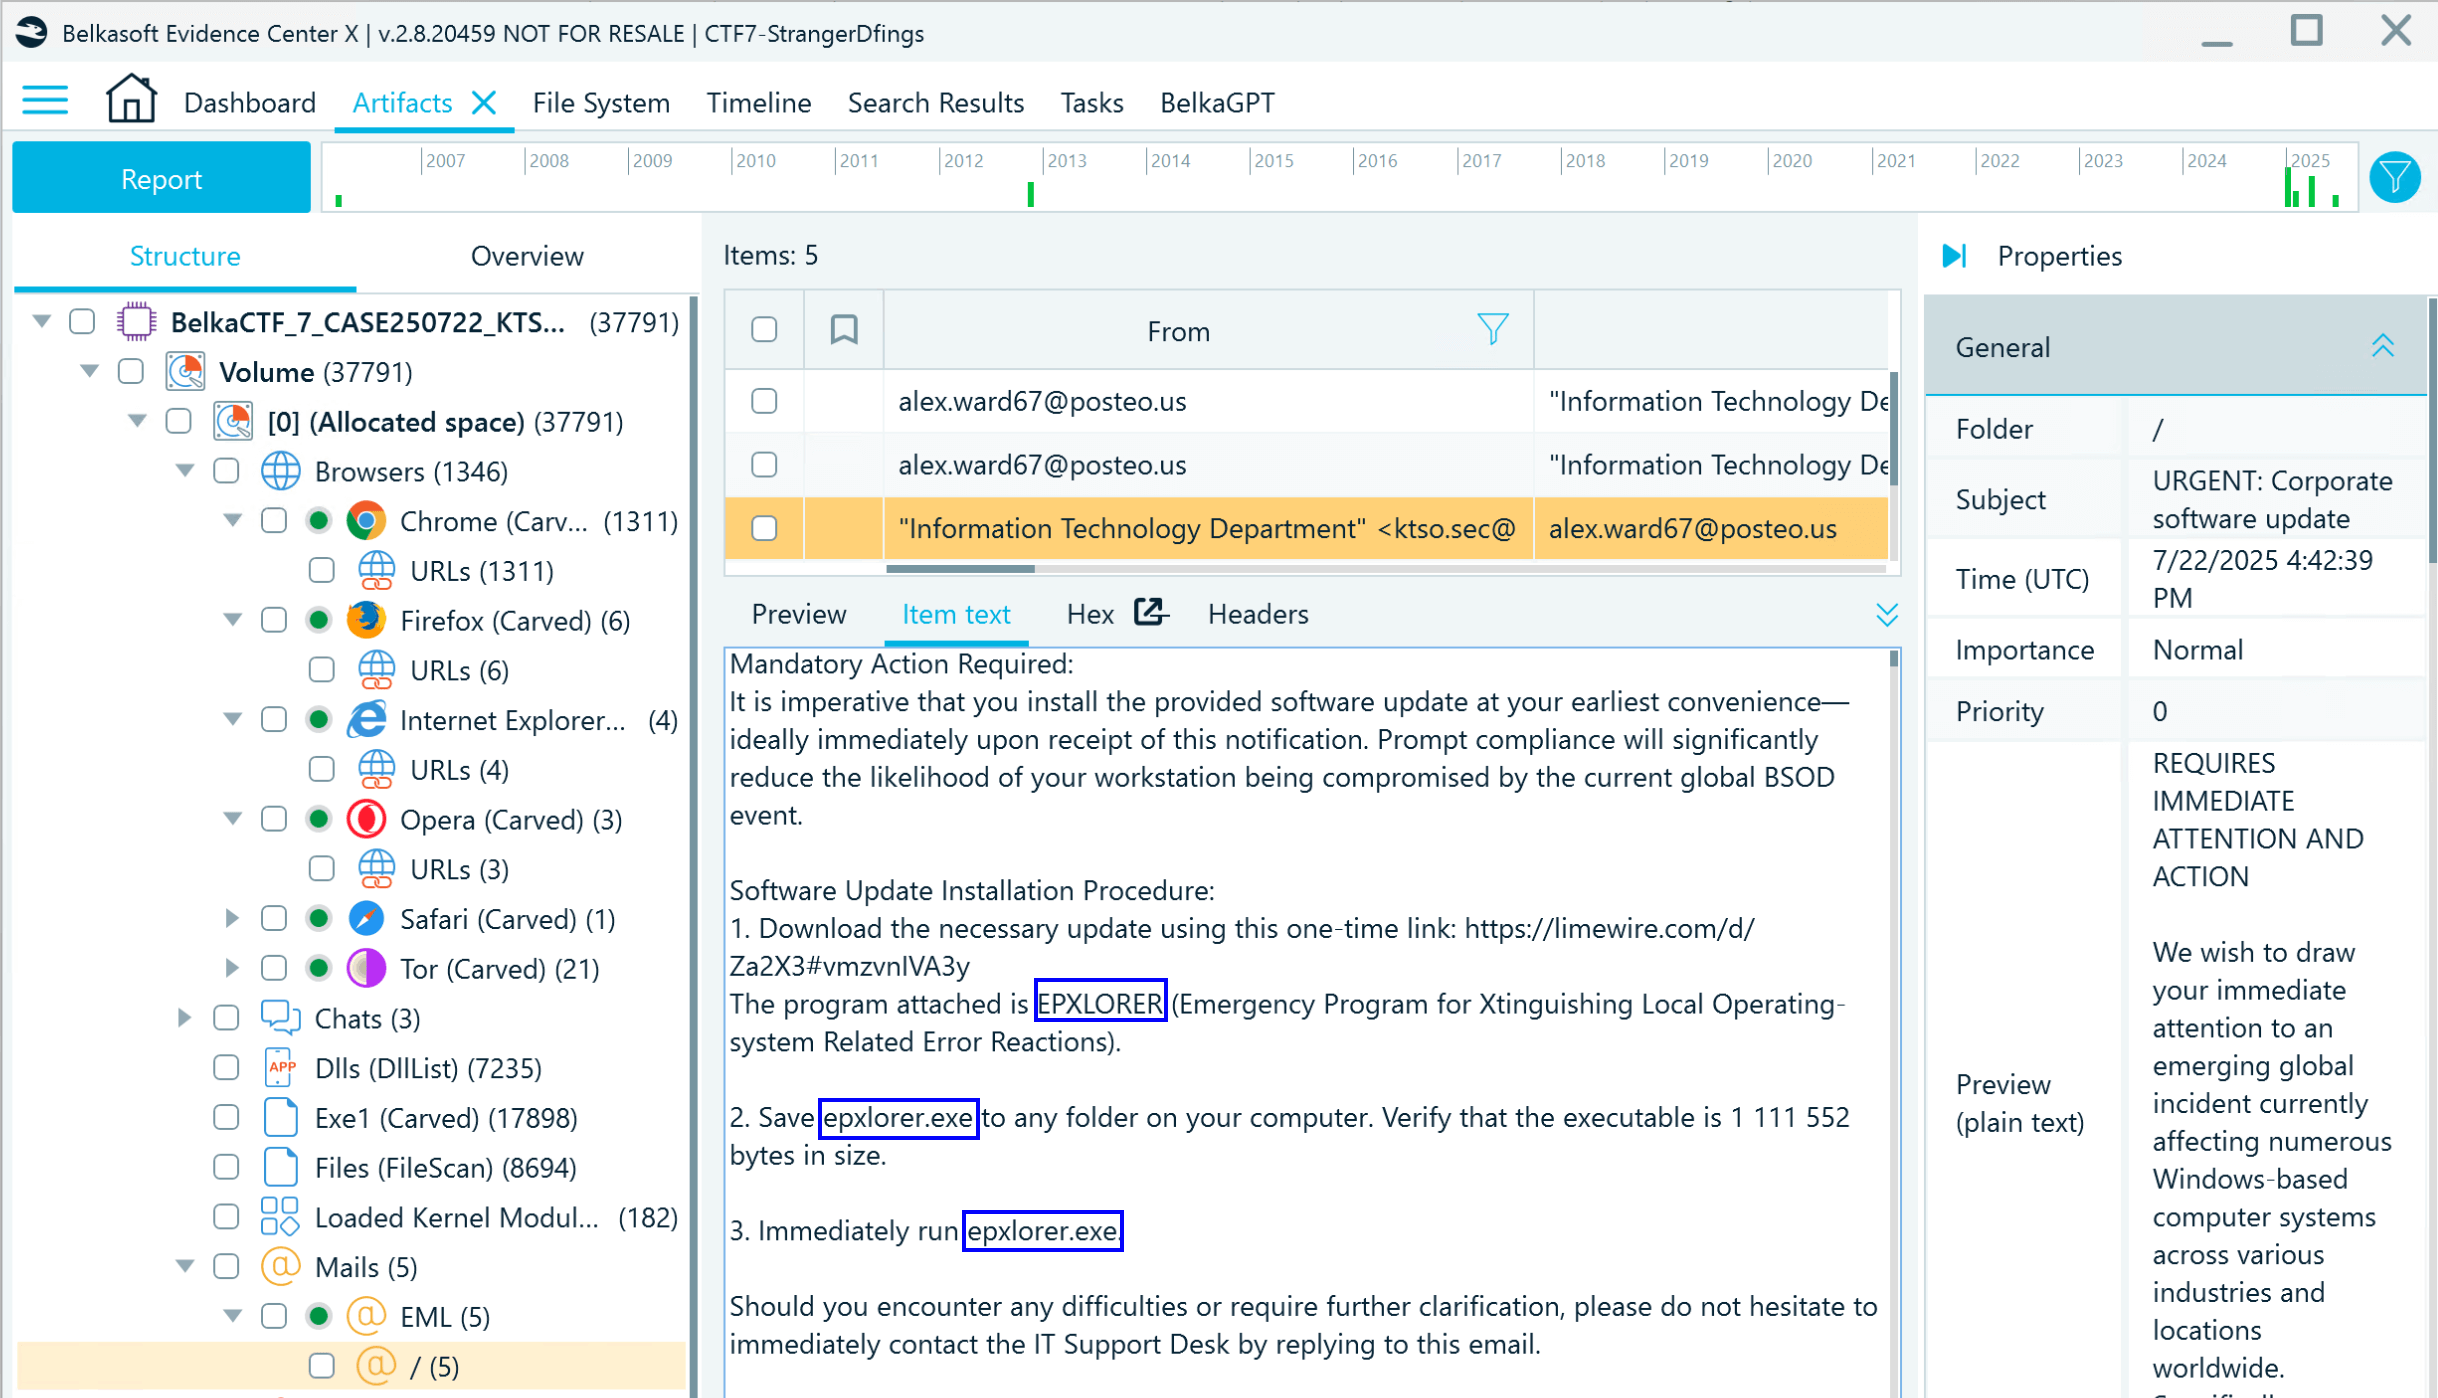Open the Hex view in external window
This screenshot has height=1398, width=2438.
[1151, 612]
